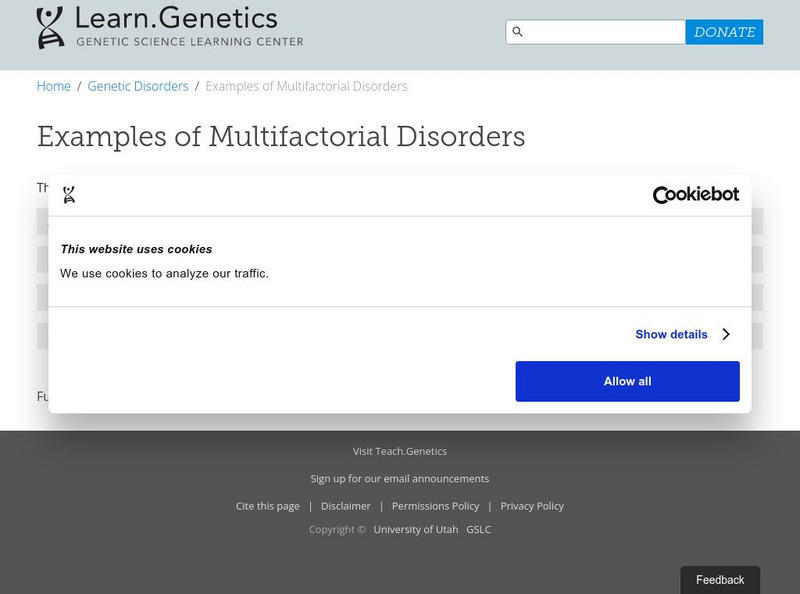Go to Home breadcrumb
The height and width of the screenshot is (594, 800).
coord(54,86)
